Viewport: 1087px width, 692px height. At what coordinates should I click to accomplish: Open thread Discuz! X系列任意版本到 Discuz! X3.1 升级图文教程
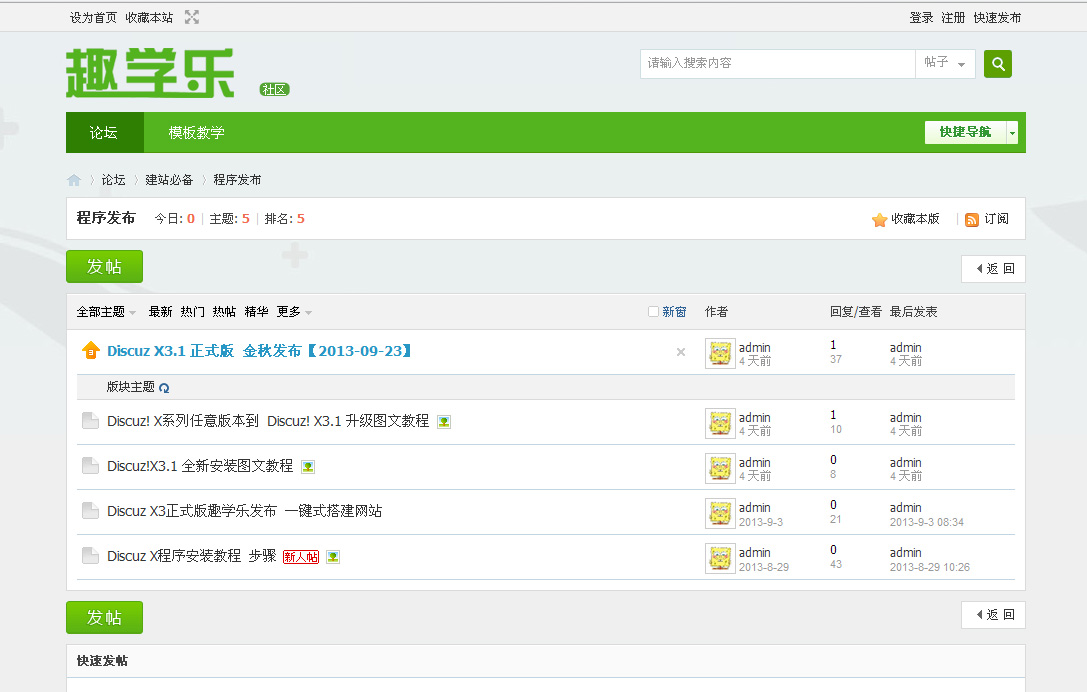pos(268,421)
